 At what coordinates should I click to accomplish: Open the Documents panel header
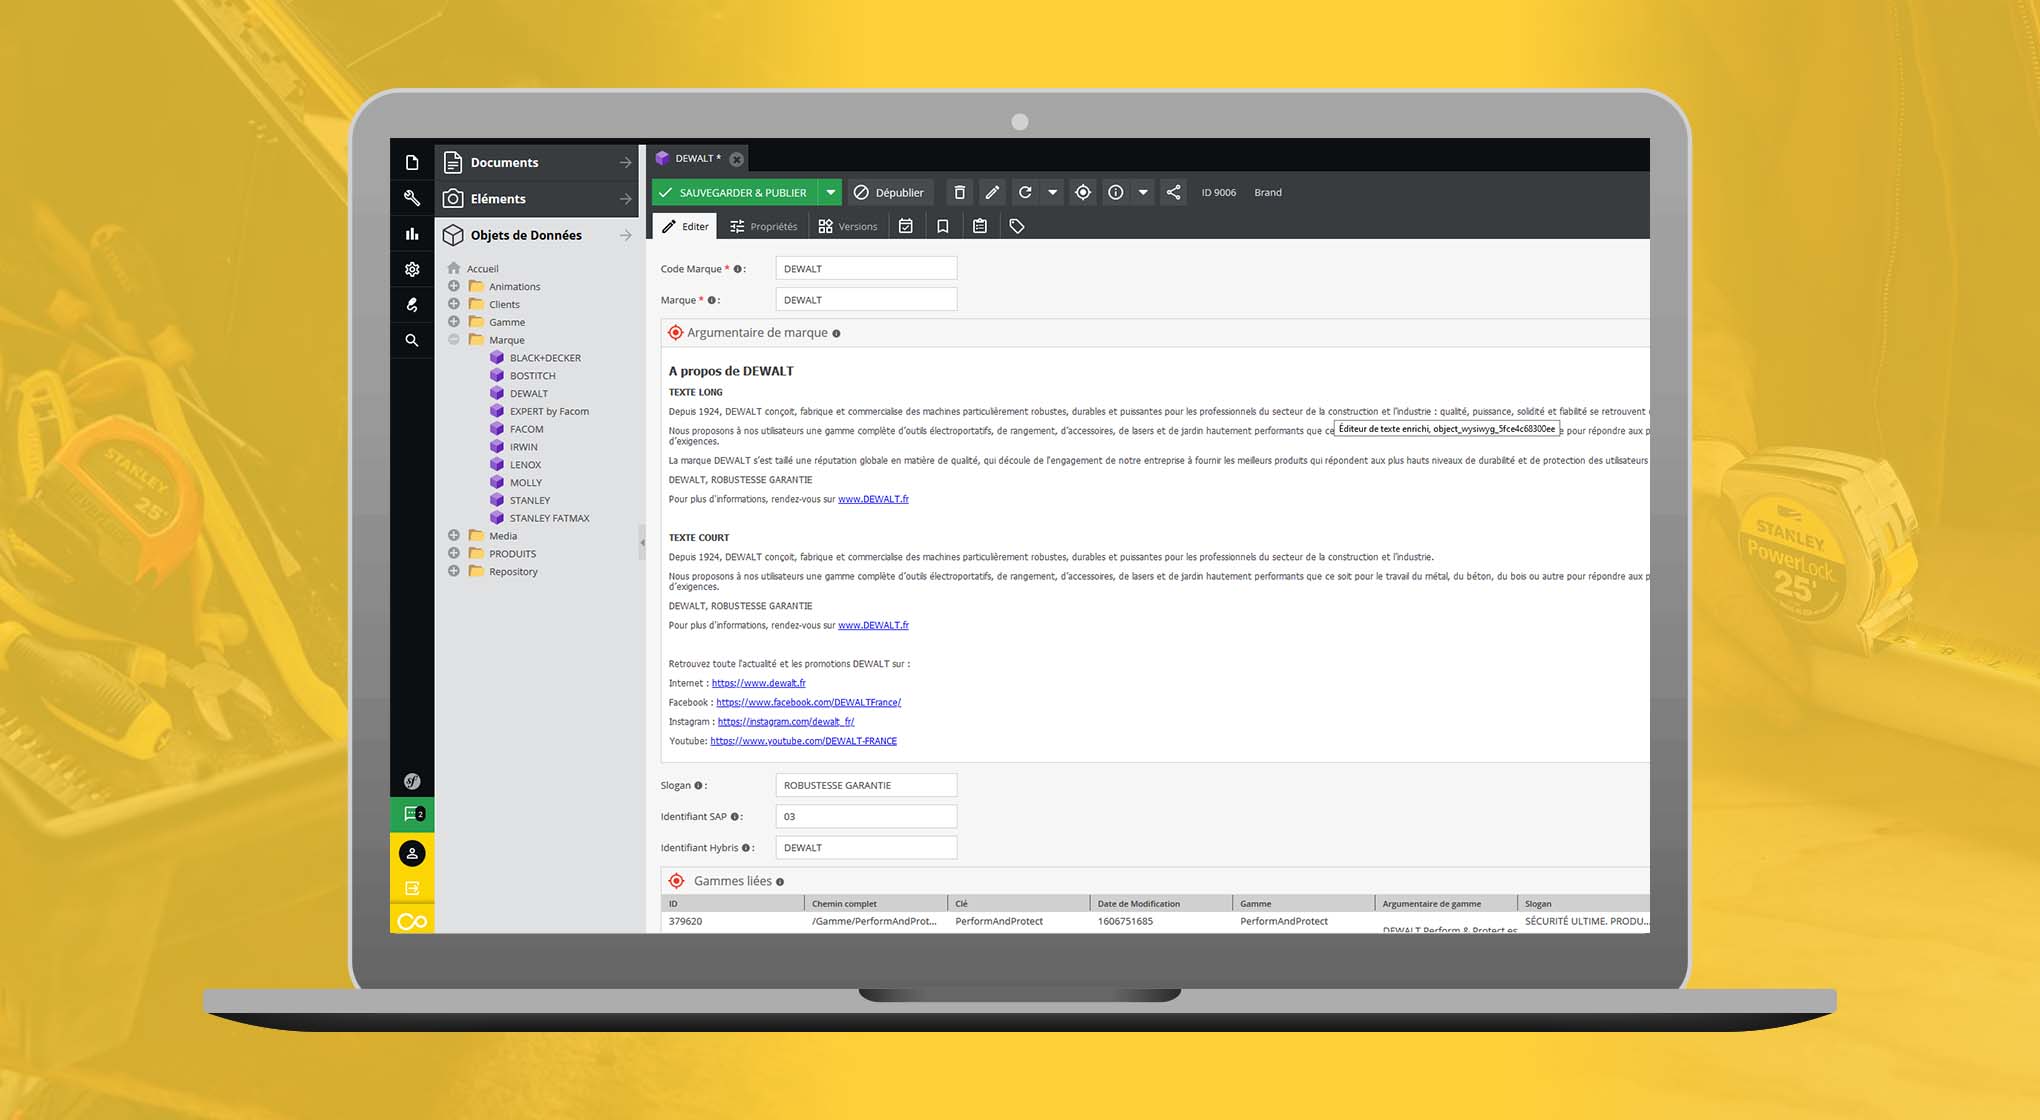pyautogui.click(x=538, y=162)
